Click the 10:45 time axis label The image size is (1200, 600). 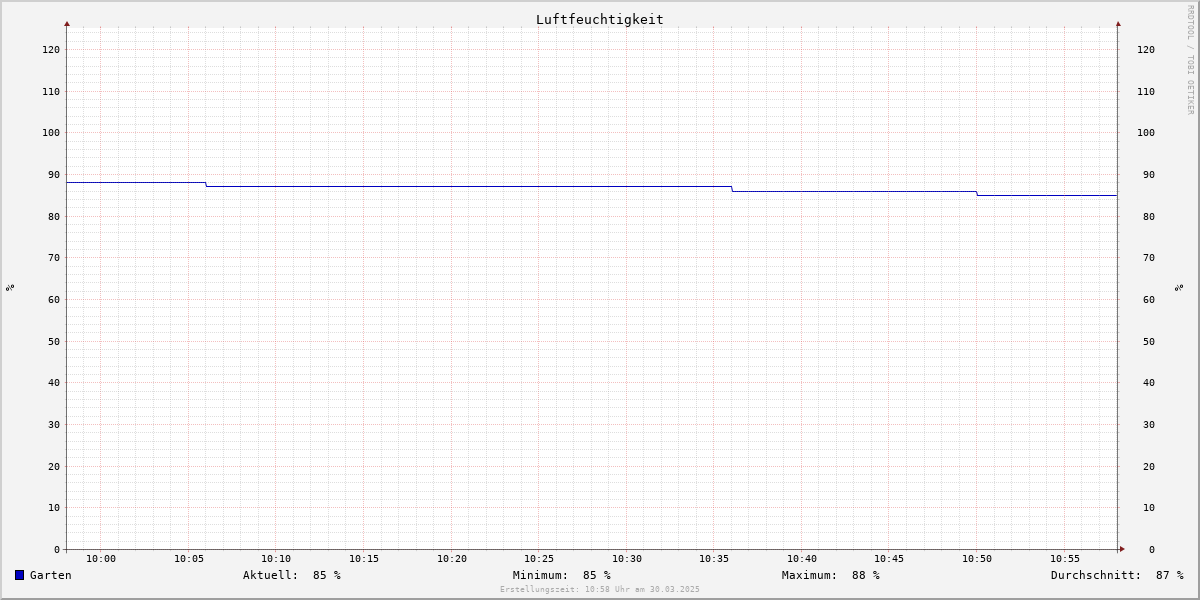coord(889,559)
